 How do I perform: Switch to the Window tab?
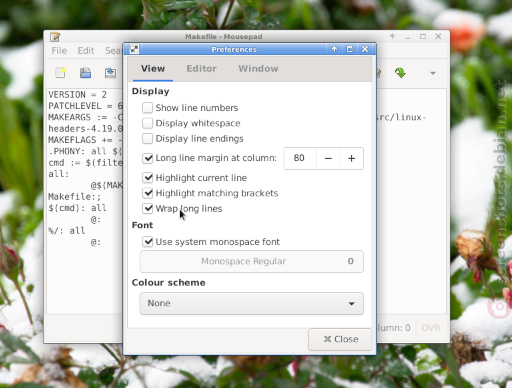coord(258,69)
